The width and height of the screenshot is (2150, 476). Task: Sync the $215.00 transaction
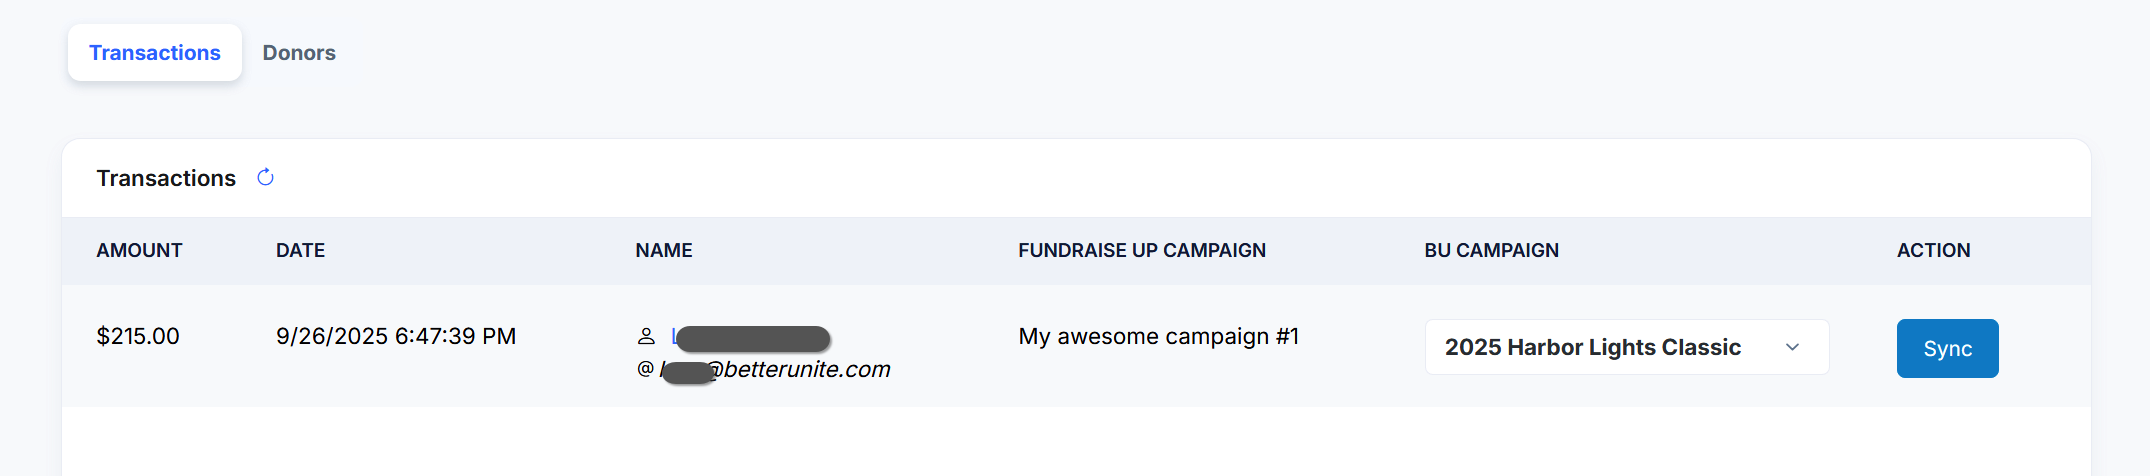click(1947, 348)
